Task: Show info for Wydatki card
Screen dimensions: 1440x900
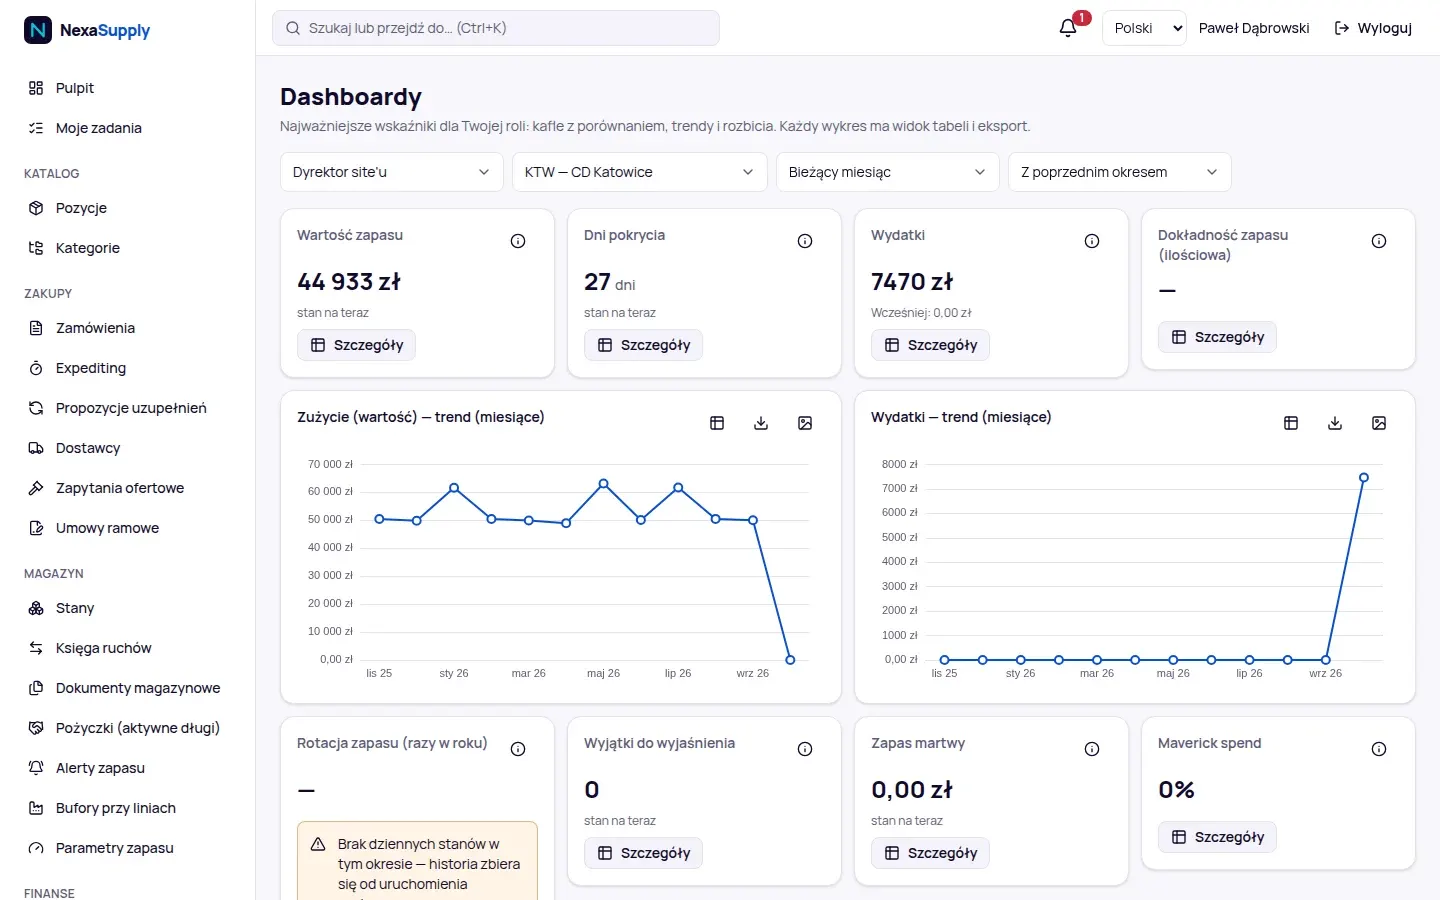Action: (1092, 241)
